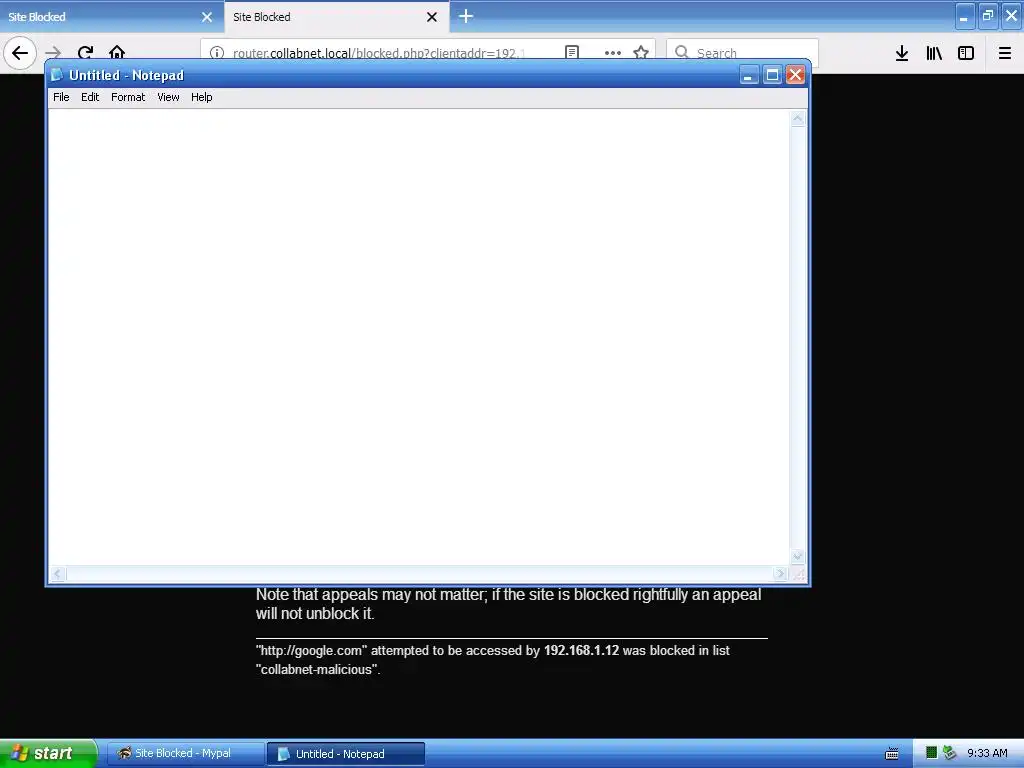This screenshot has width=1024, height=768.
Task: Click the 192.168.1.12 address text
Action: [x=581, y=650]
